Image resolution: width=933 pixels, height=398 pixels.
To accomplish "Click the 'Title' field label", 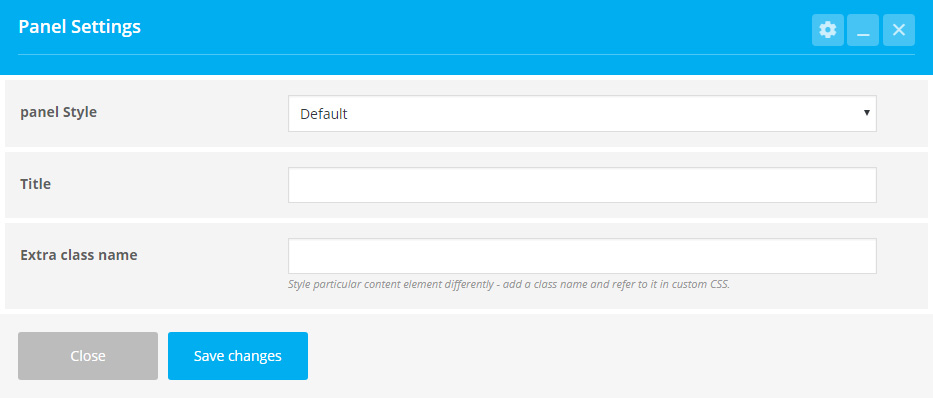I will coord(36,184).
